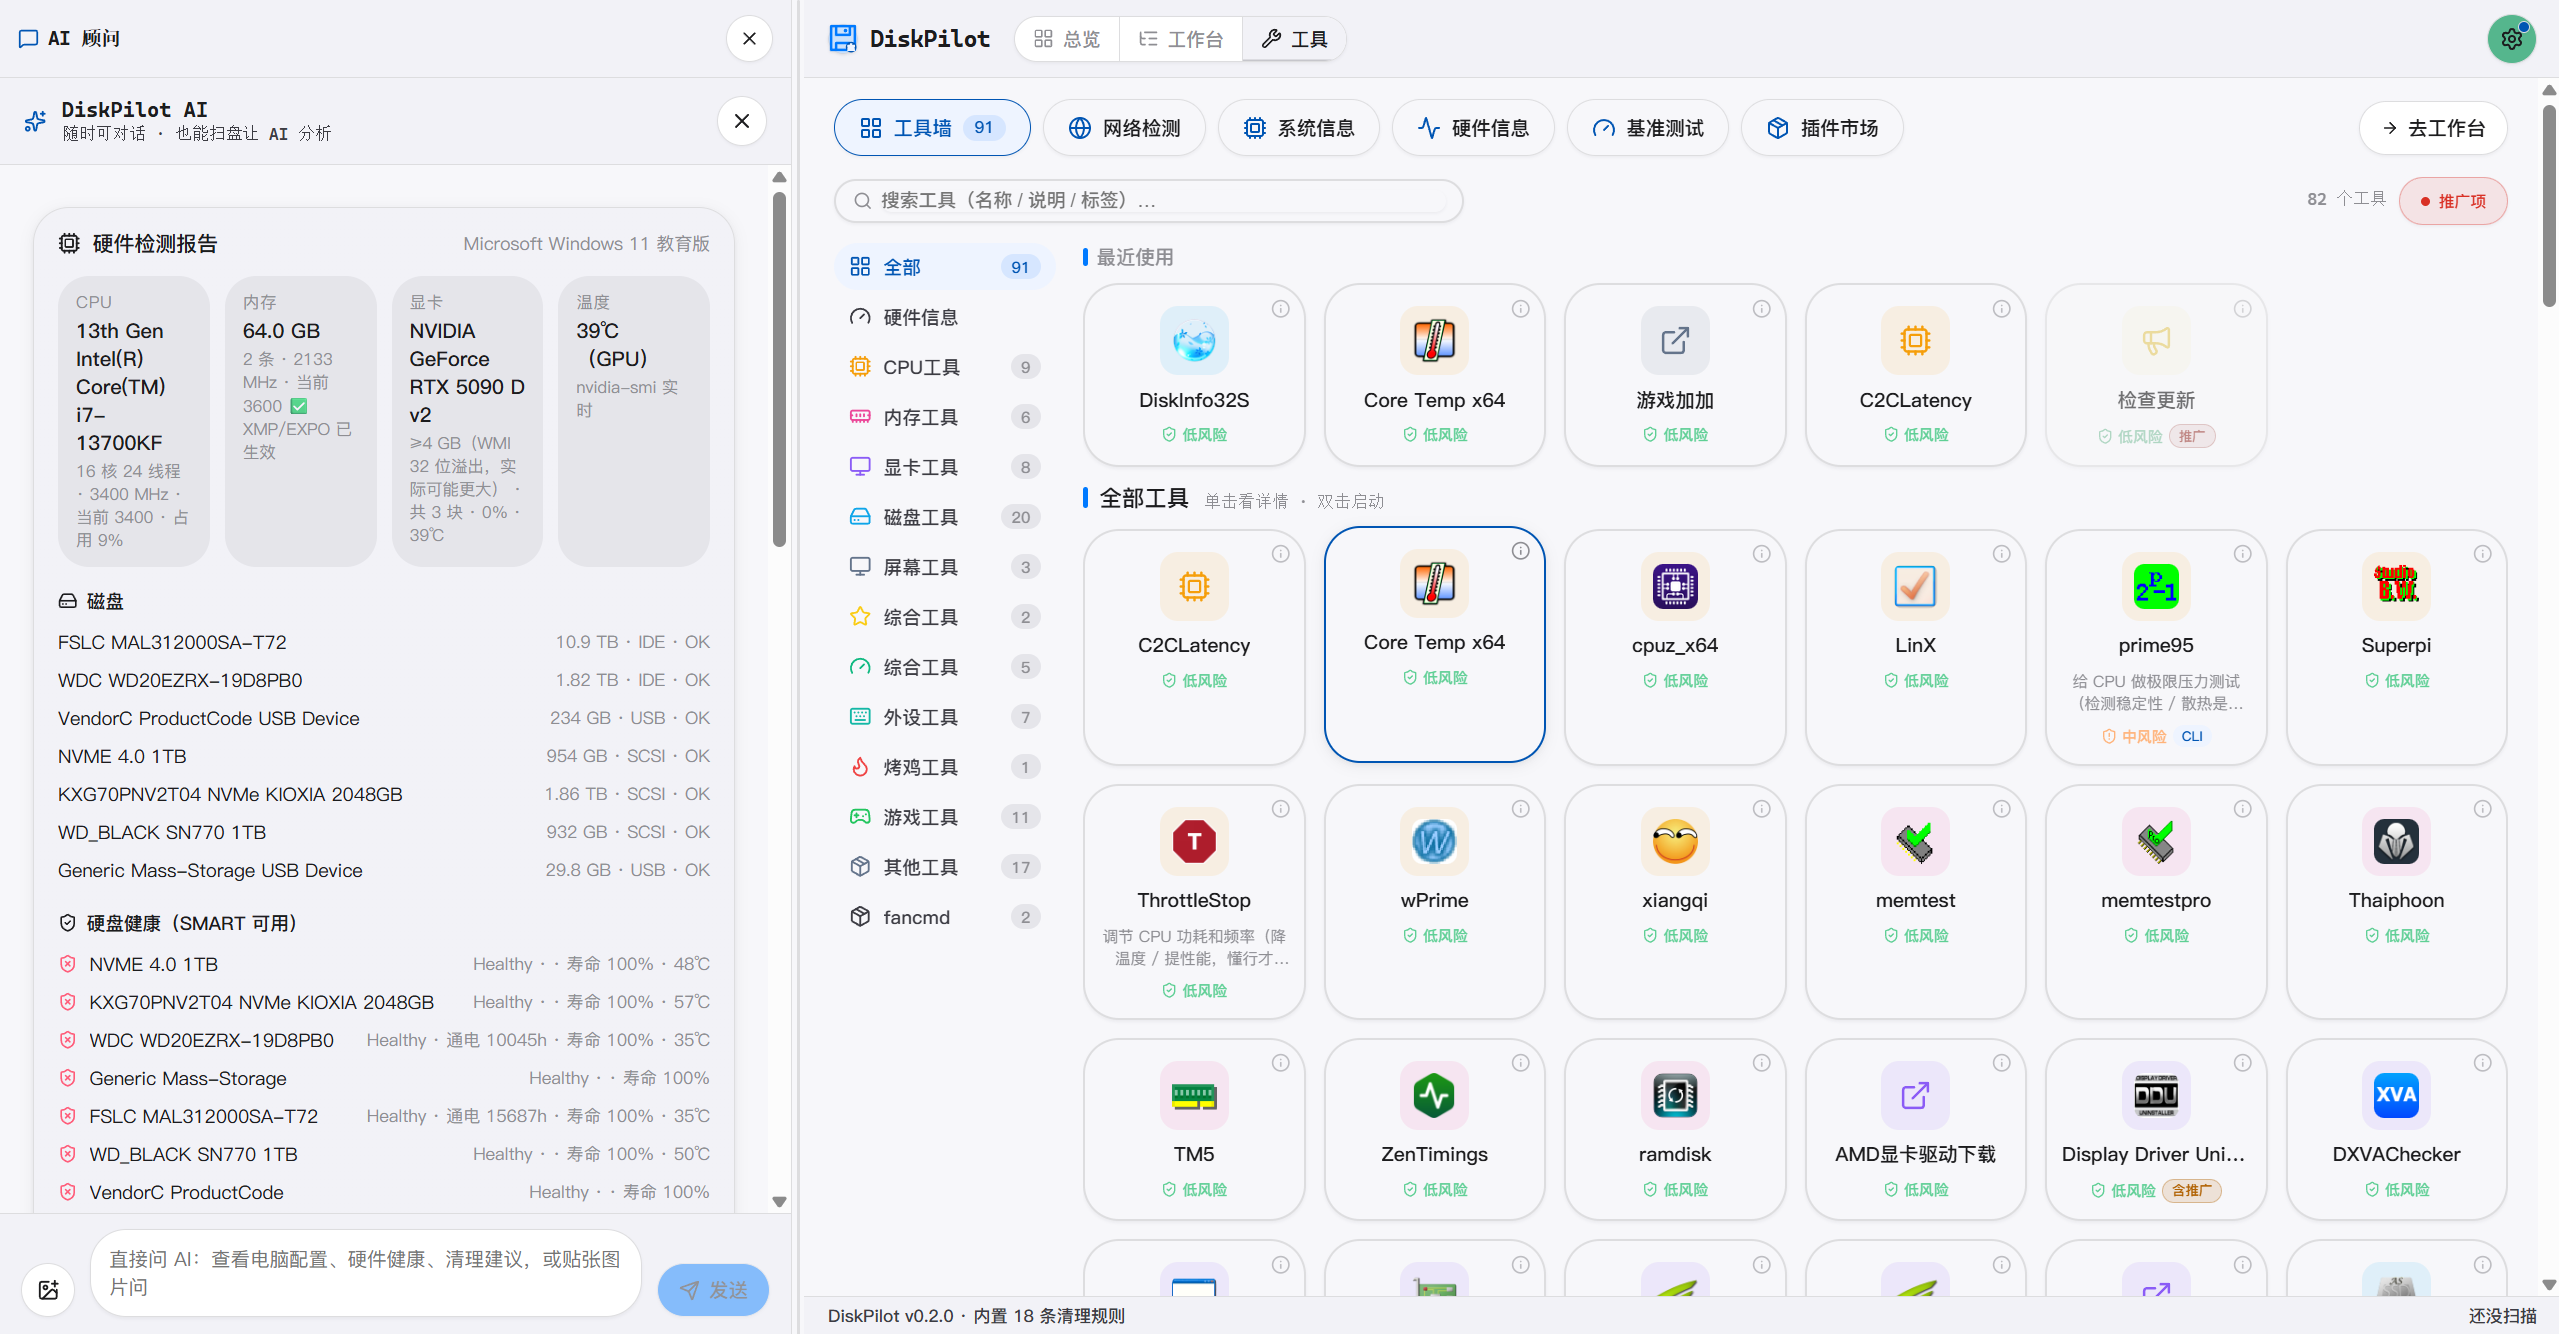This screenshot has width=2559, height=1334.
Task: Switch to the 工作台 tab
Action: point(1181,39)
